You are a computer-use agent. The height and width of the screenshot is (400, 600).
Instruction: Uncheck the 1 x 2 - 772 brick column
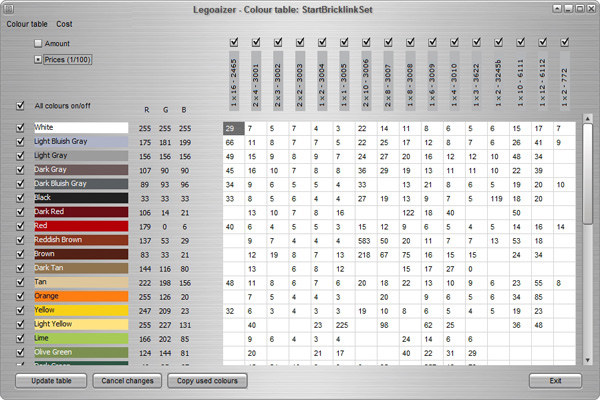pyautogui.click(x=564, y=42)
